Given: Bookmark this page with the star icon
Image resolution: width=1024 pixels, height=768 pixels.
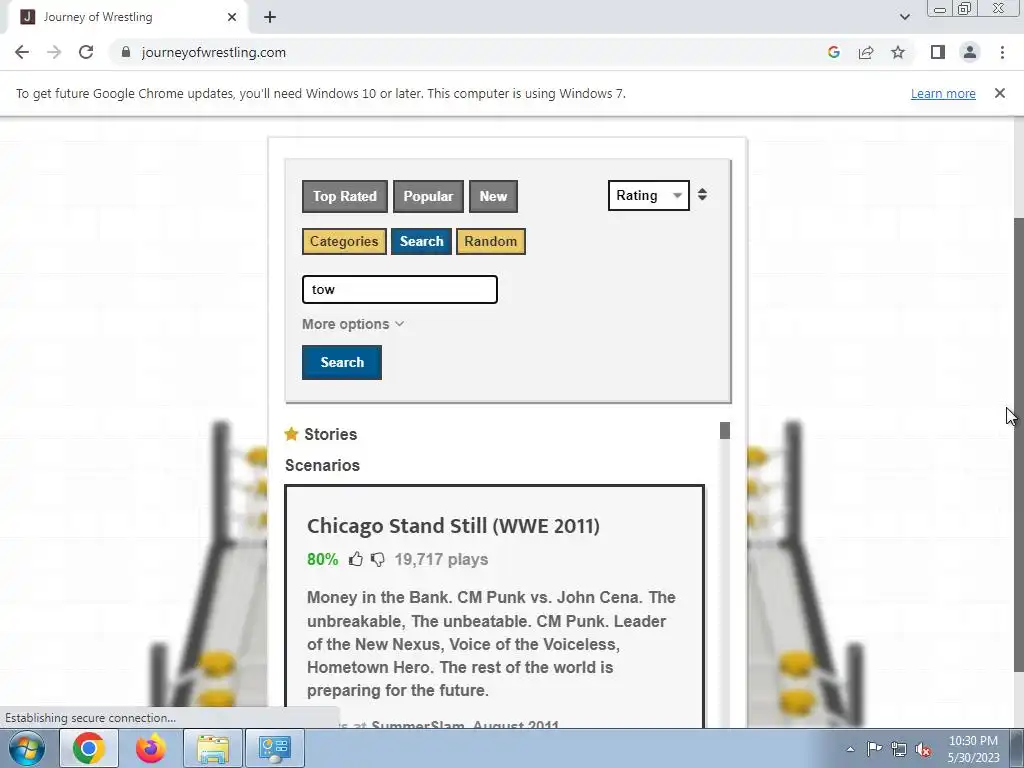Looking at the screenshot, I should click(x=898, y=52).
